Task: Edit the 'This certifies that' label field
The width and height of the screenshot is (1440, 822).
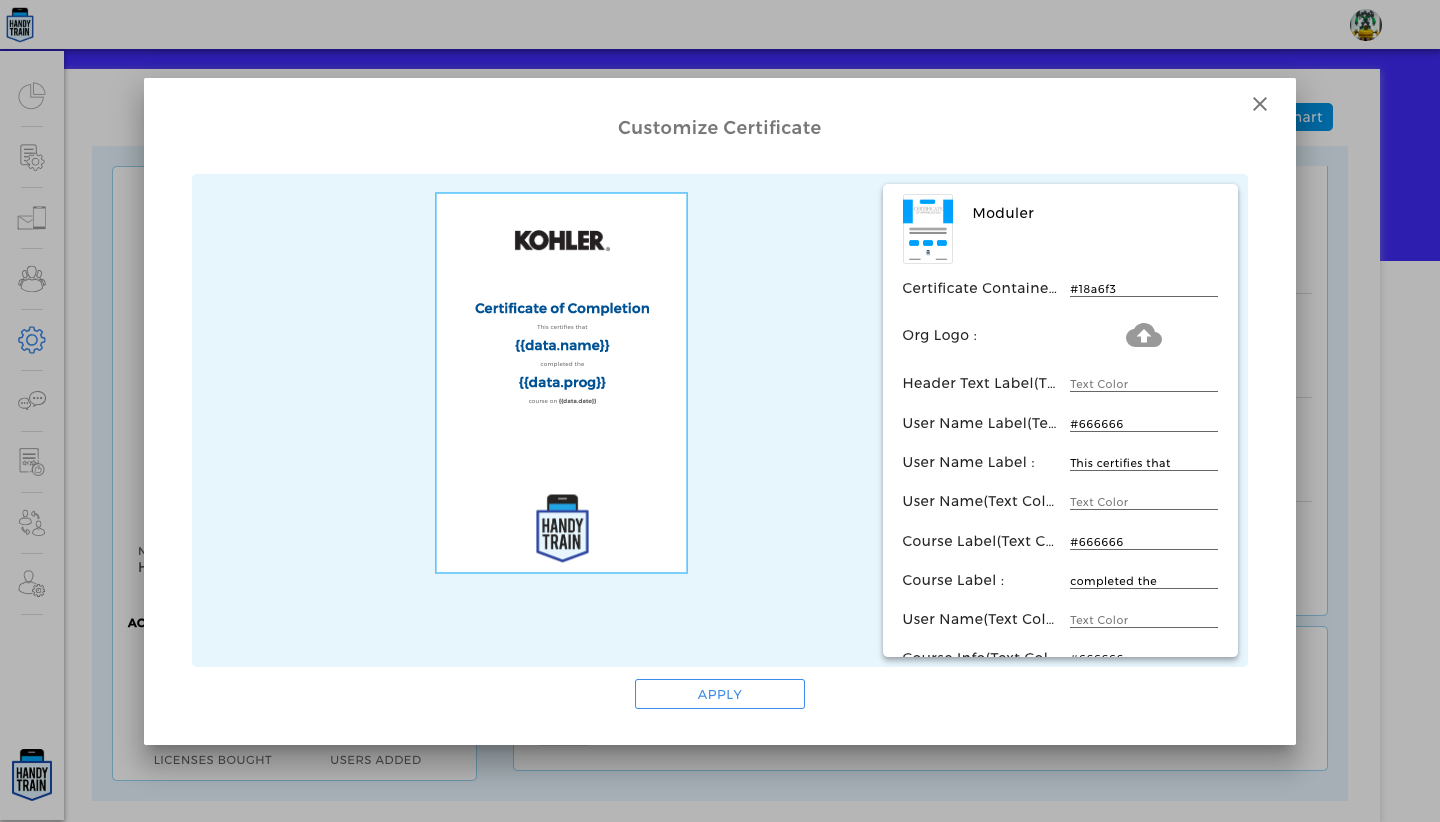Action: pos(1143,462)
